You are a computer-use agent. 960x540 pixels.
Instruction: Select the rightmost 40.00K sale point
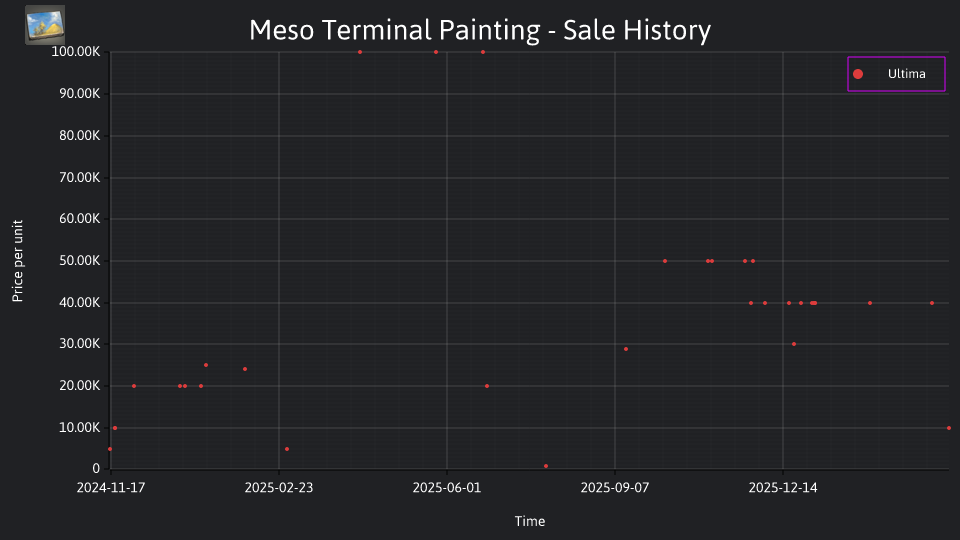pos(932,303)
